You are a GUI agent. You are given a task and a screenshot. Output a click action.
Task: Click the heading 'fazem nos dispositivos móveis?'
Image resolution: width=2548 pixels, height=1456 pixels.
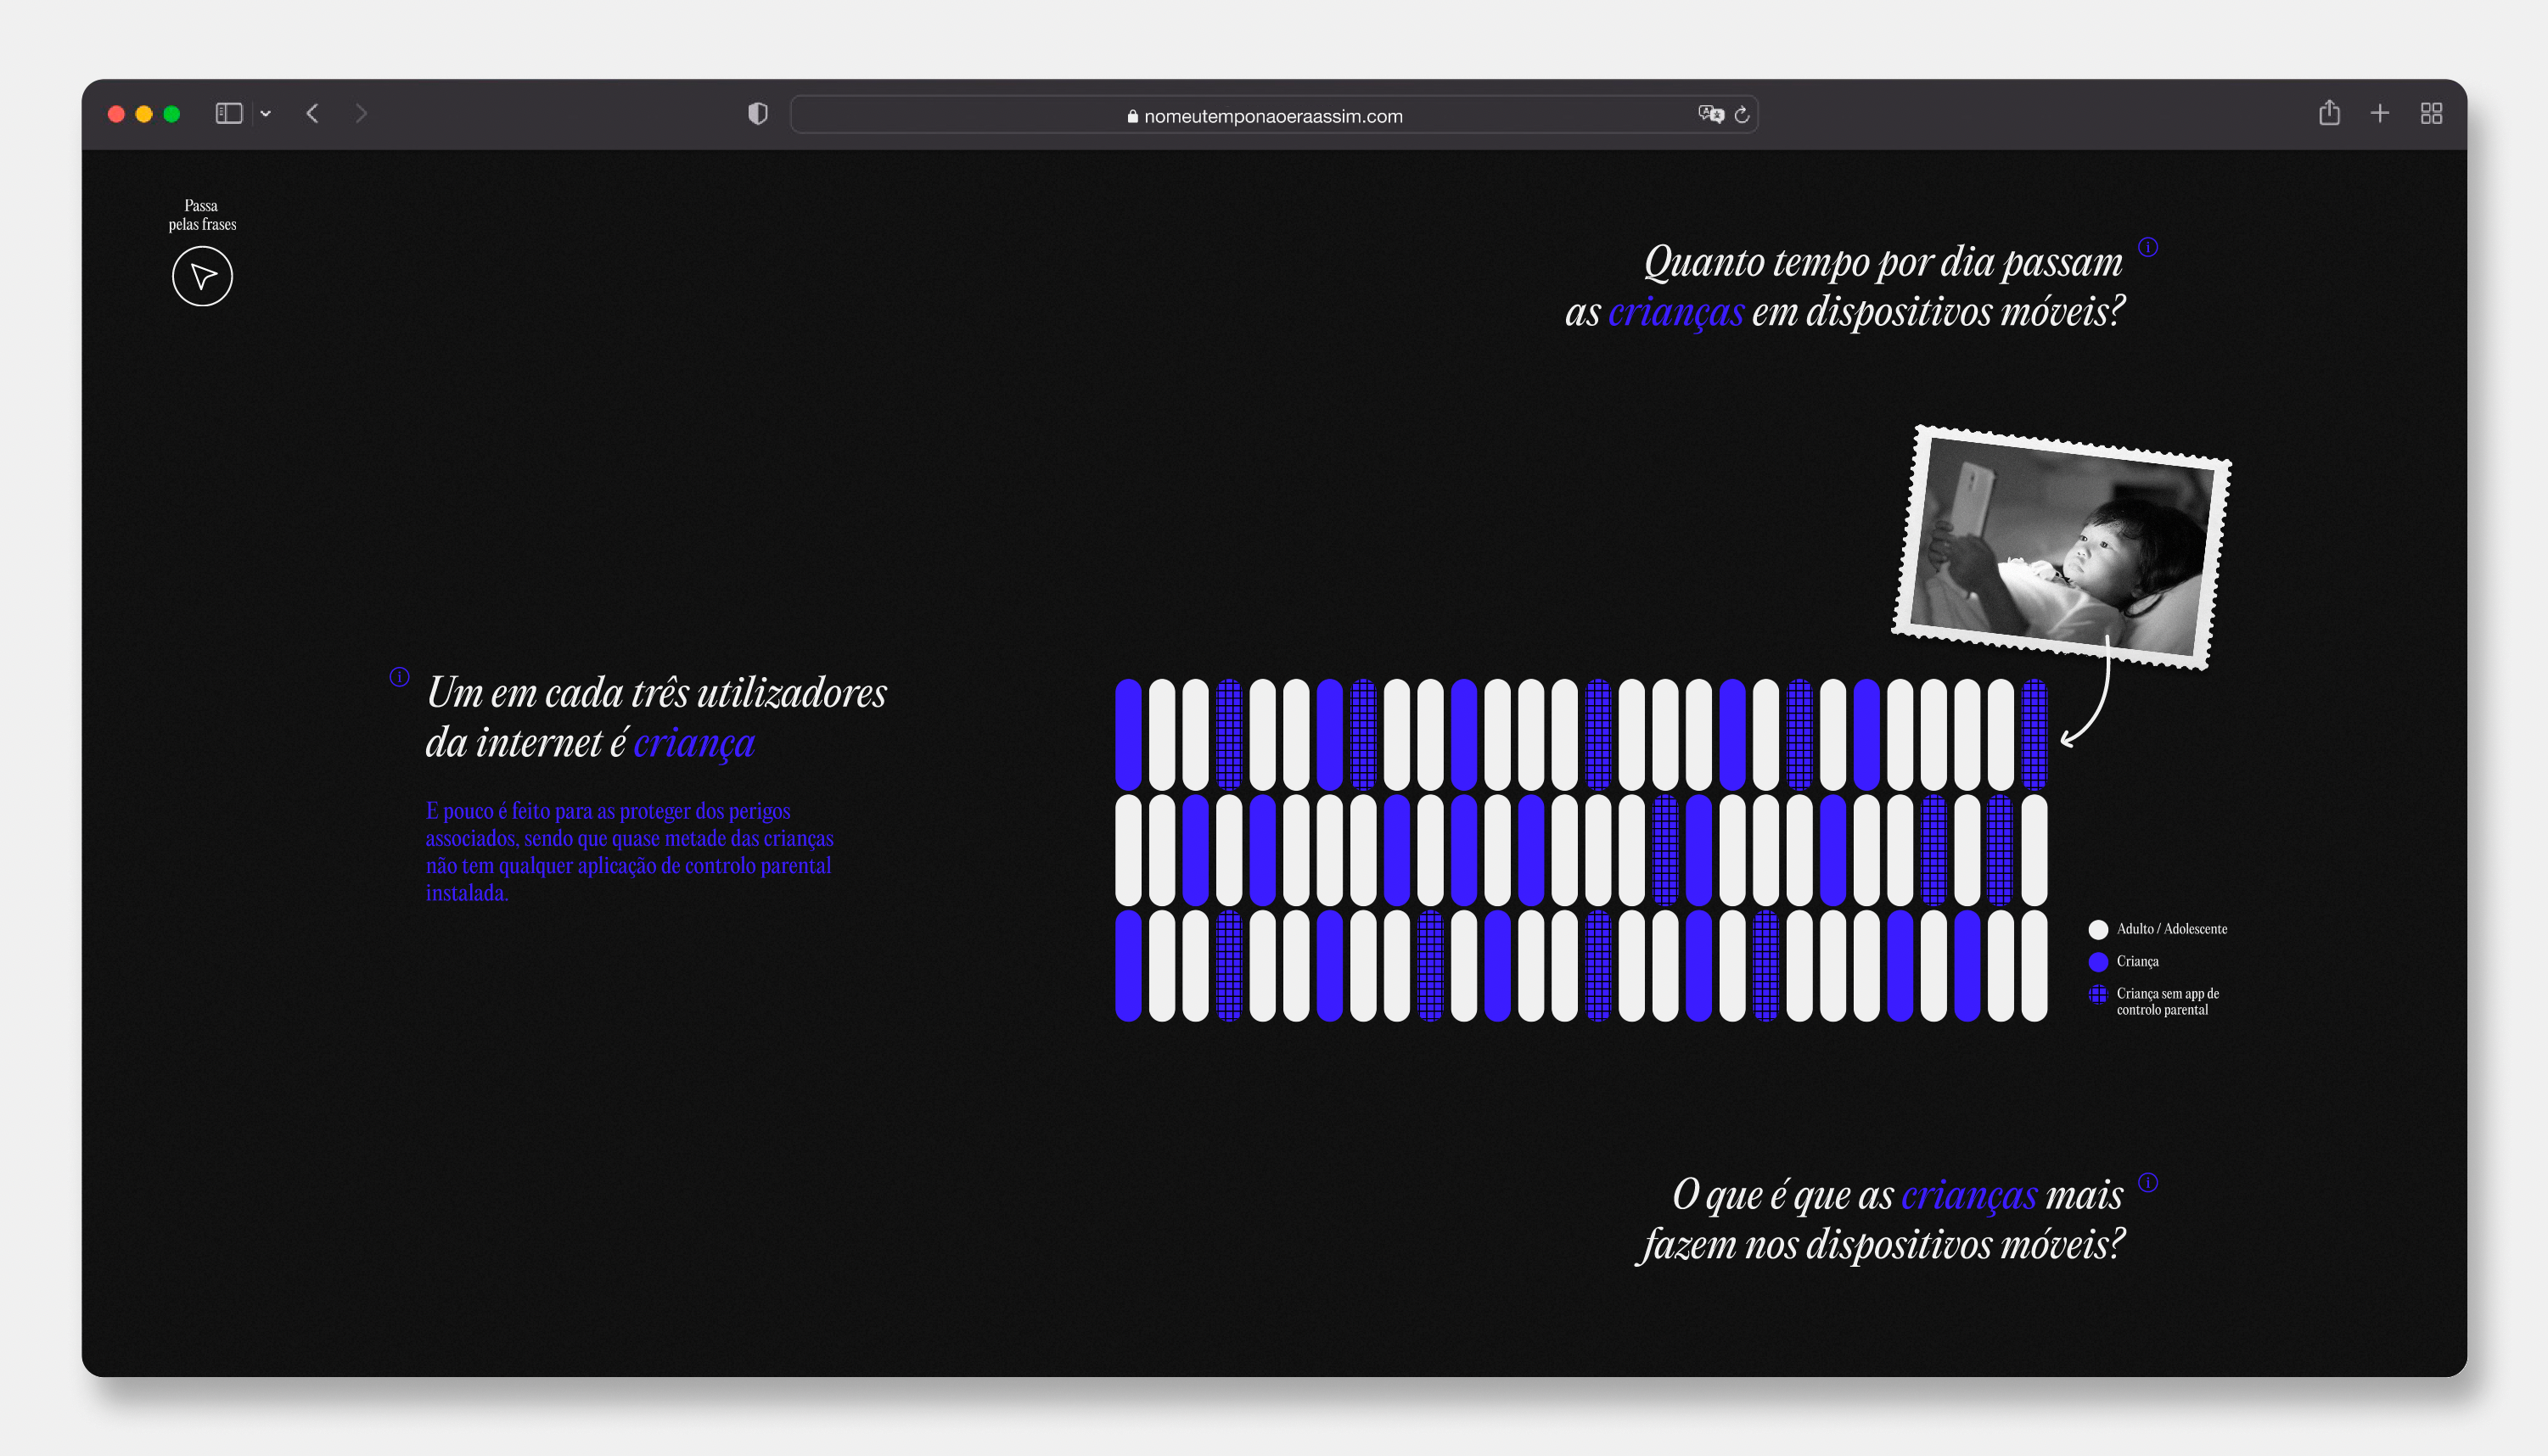tap(1880, 1246)
